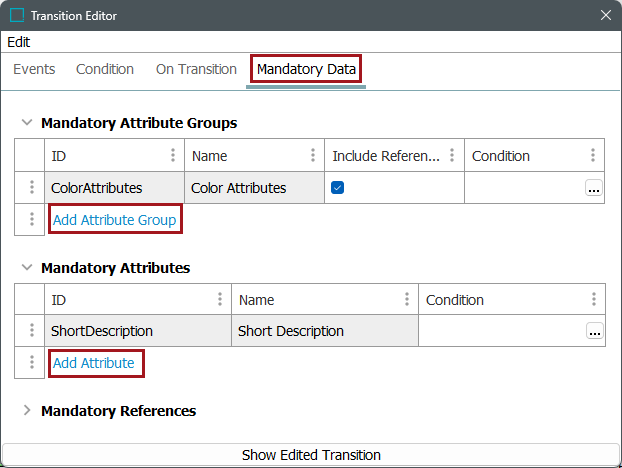Collapse the Mandatory Attribute Groups section
Image resolution: width=622 pixels, height=468 pixels.
(x=27, y=122)
